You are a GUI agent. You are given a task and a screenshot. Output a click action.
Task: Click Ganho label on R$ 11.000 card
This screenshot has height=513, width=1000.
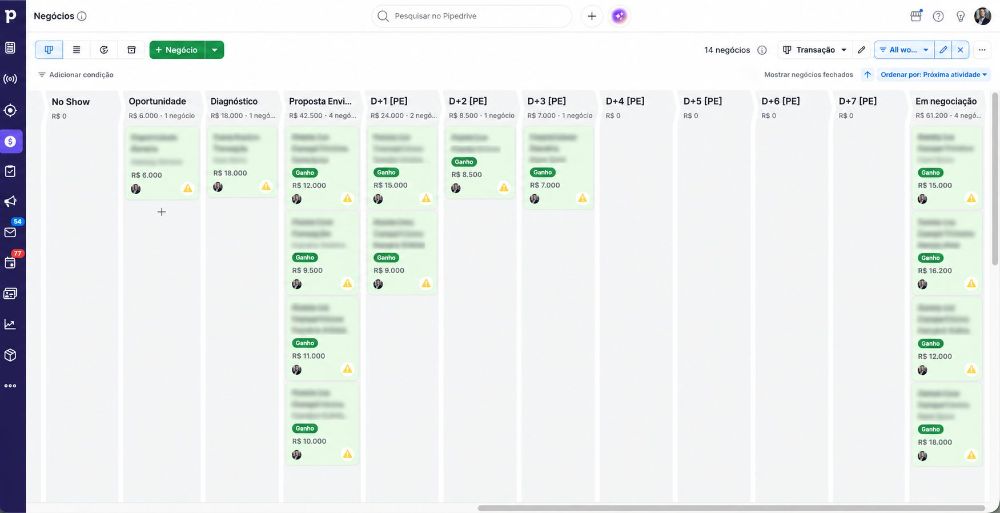(305, 343)
